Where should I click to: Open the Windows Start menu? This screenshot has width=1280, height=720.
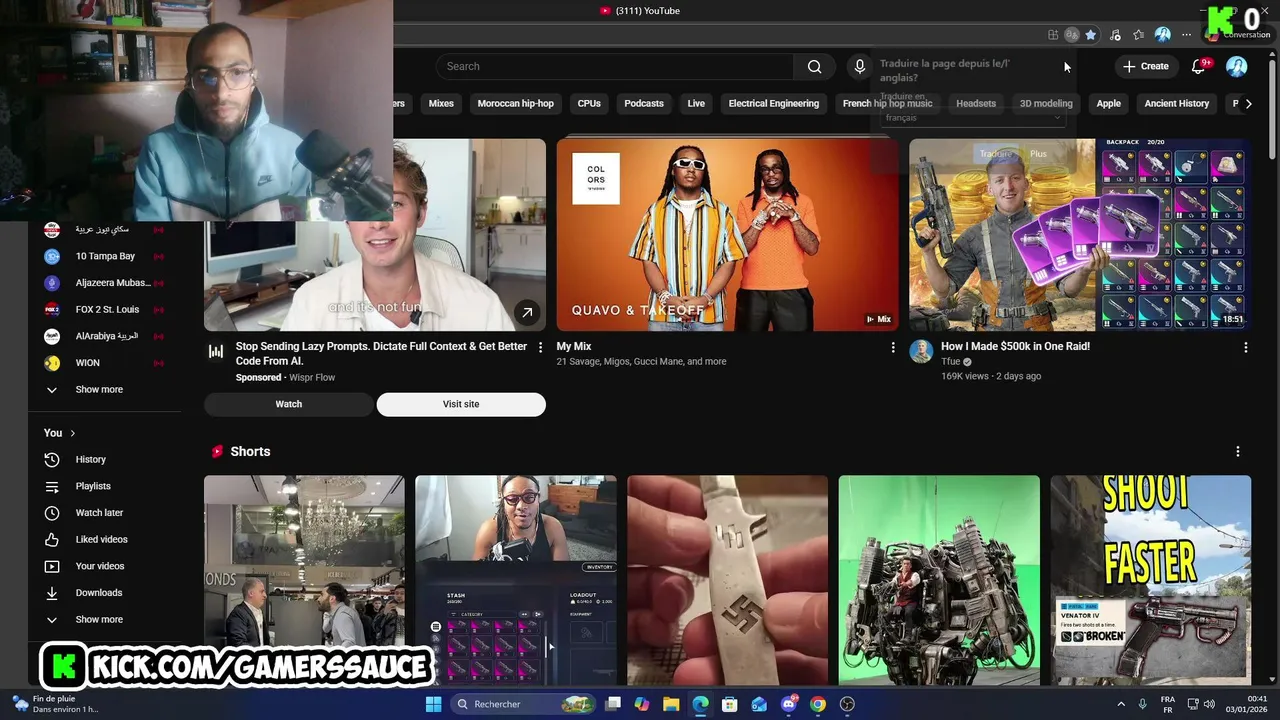pos(433,704)
